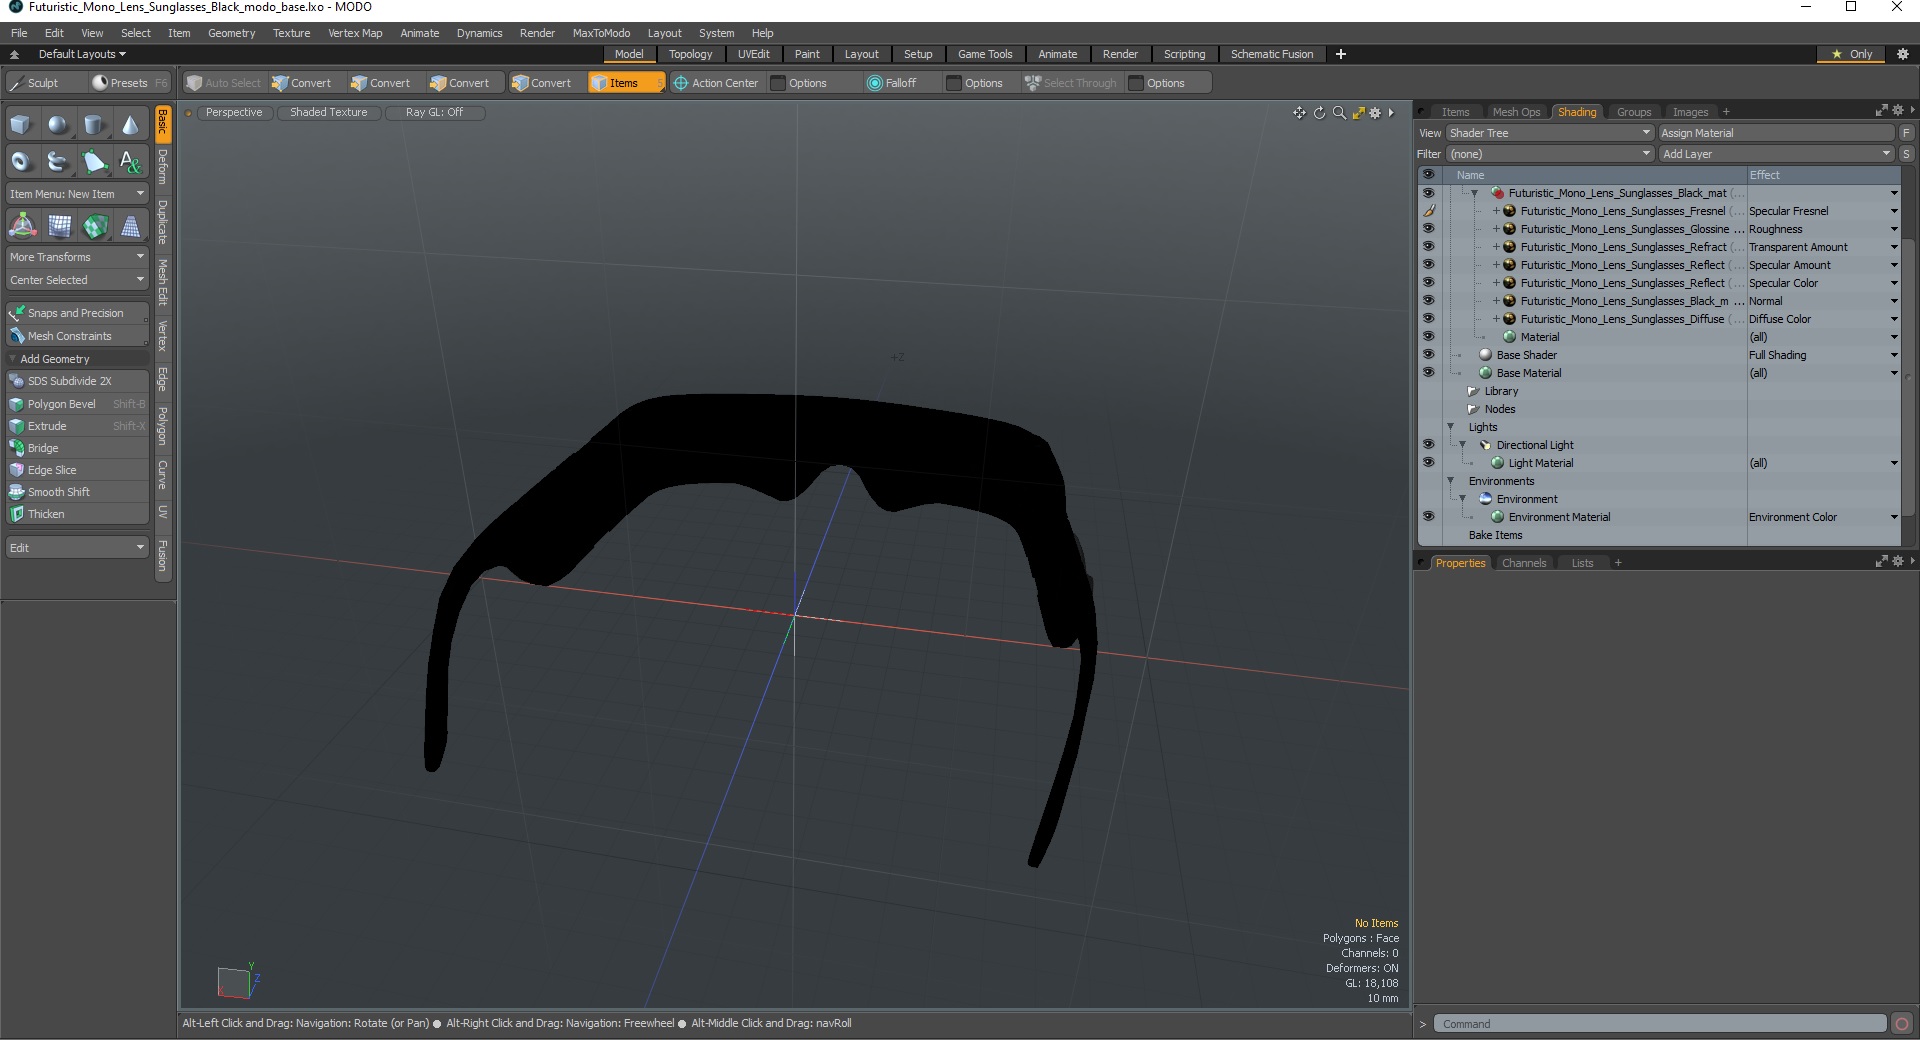This screenshot has width=1920, height=1040.
Task: Open Item Menu: New Item dropdown
Action: click(x=77, y=194)
